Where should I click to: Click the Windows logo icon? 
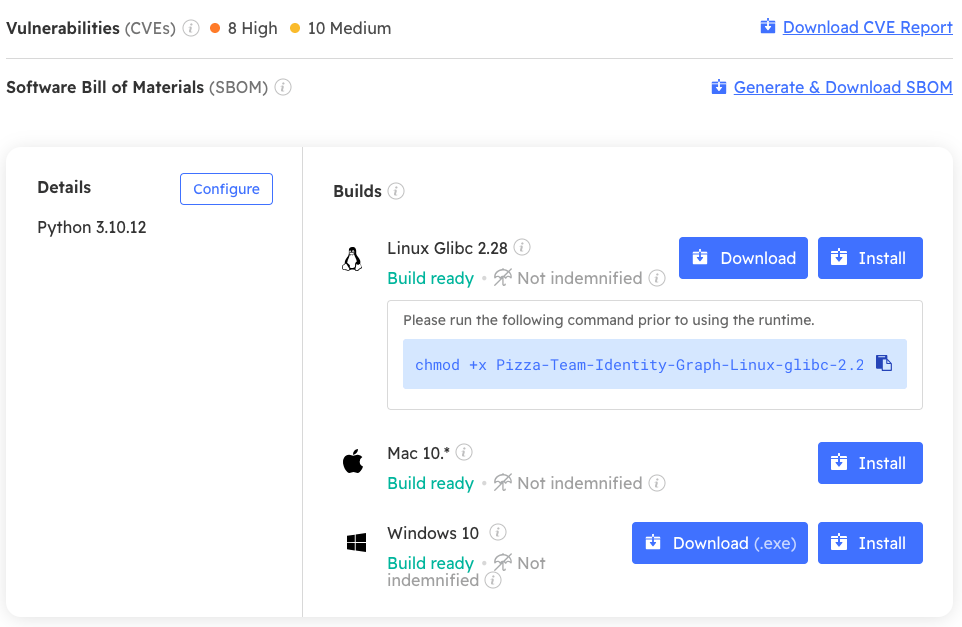(356, 543)
